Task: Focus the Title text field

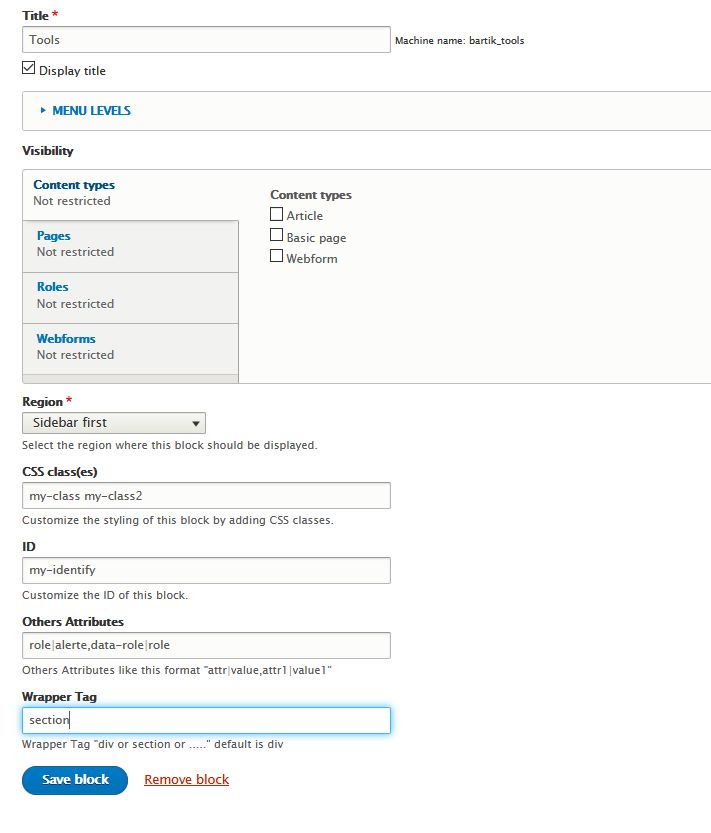Action: pyautogui.click(x=206, y=40)
